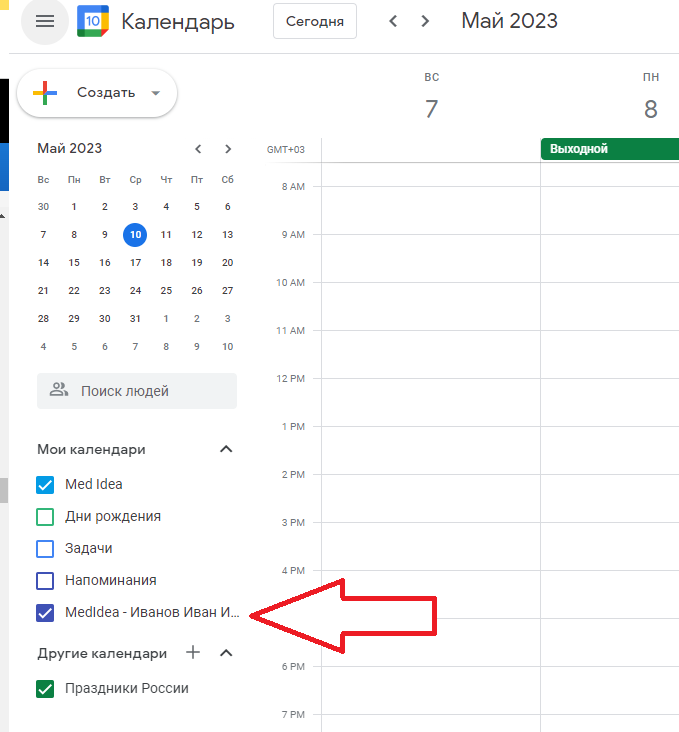Collapse the Другие календари section

[x=226, y=653]
